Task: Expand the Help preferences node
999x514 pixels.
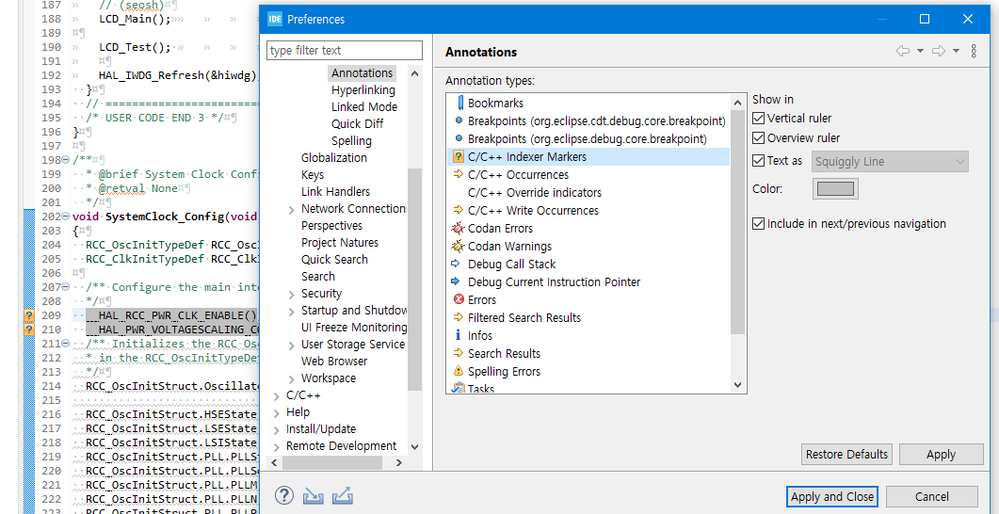Action: (276, 413)
